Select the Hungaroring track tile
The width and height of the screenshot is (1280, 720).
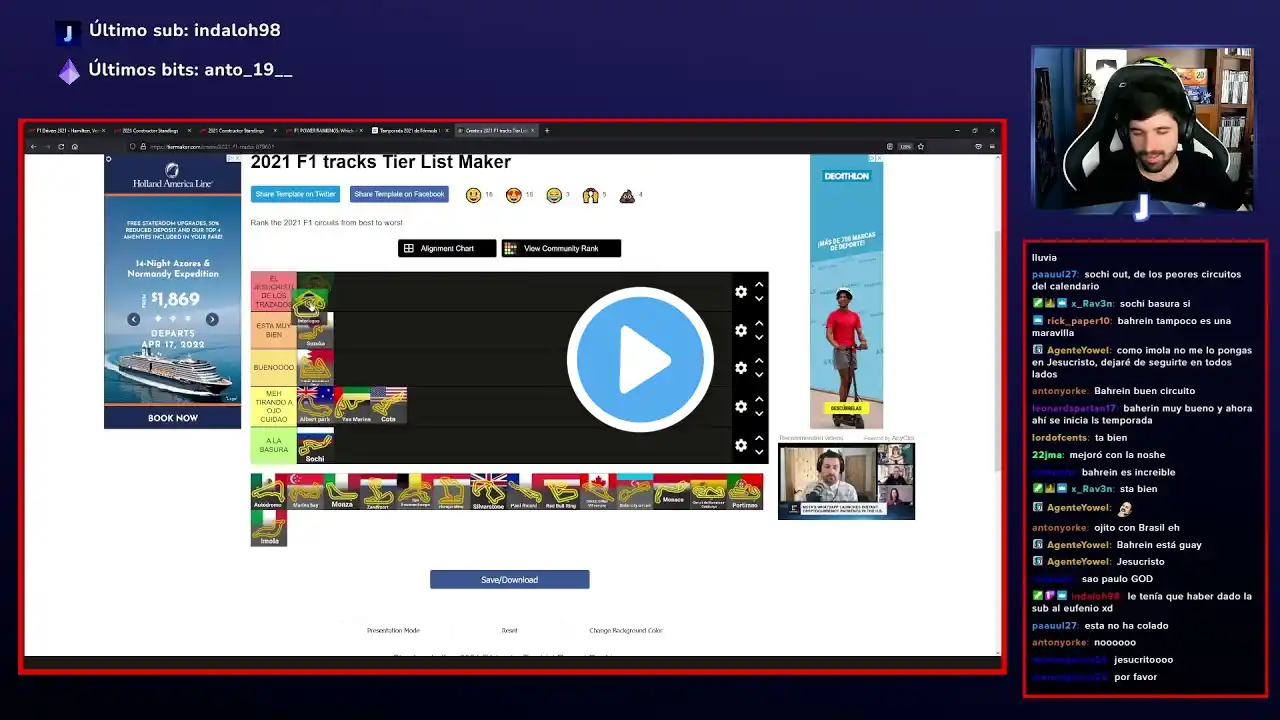[452, 492]
